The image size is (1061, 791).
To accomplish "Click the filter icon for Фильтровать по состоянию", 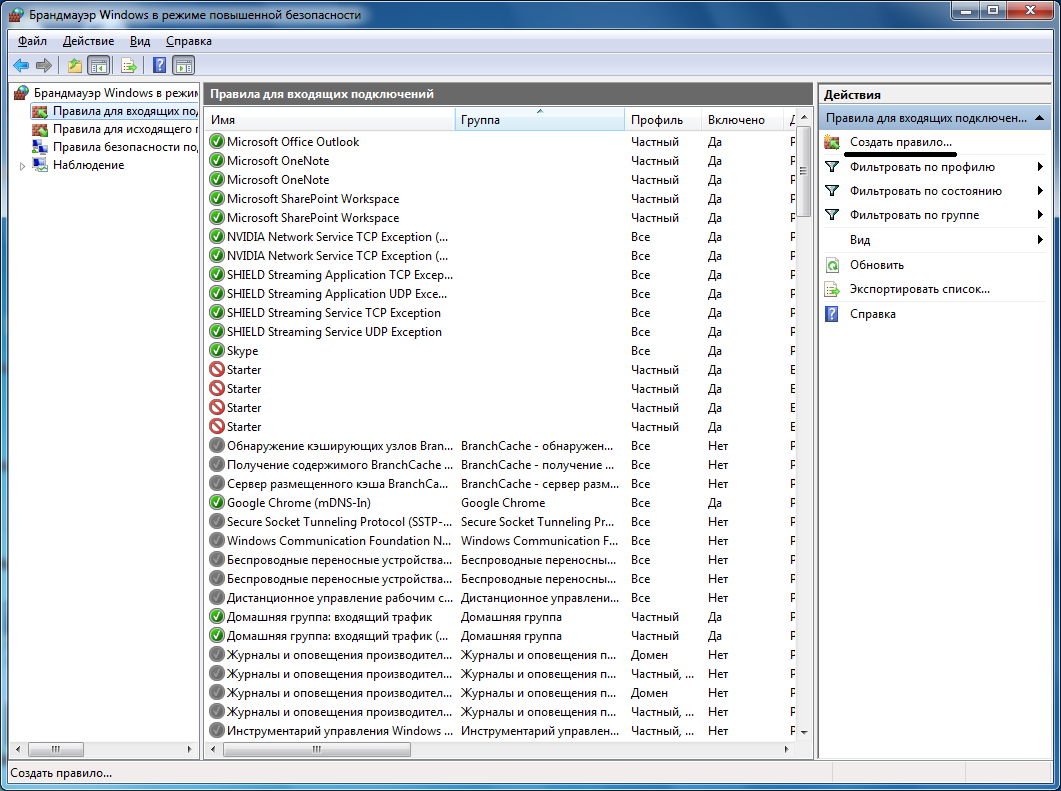I will click(832, 191).
